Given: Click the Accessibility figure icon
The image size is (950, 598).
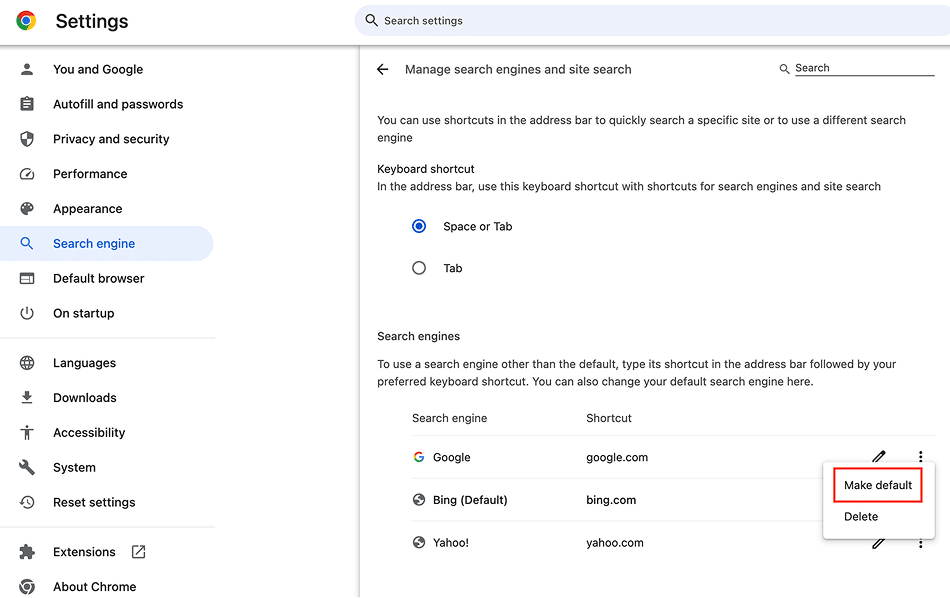Looking at the screenshot, I should [27, 433].
